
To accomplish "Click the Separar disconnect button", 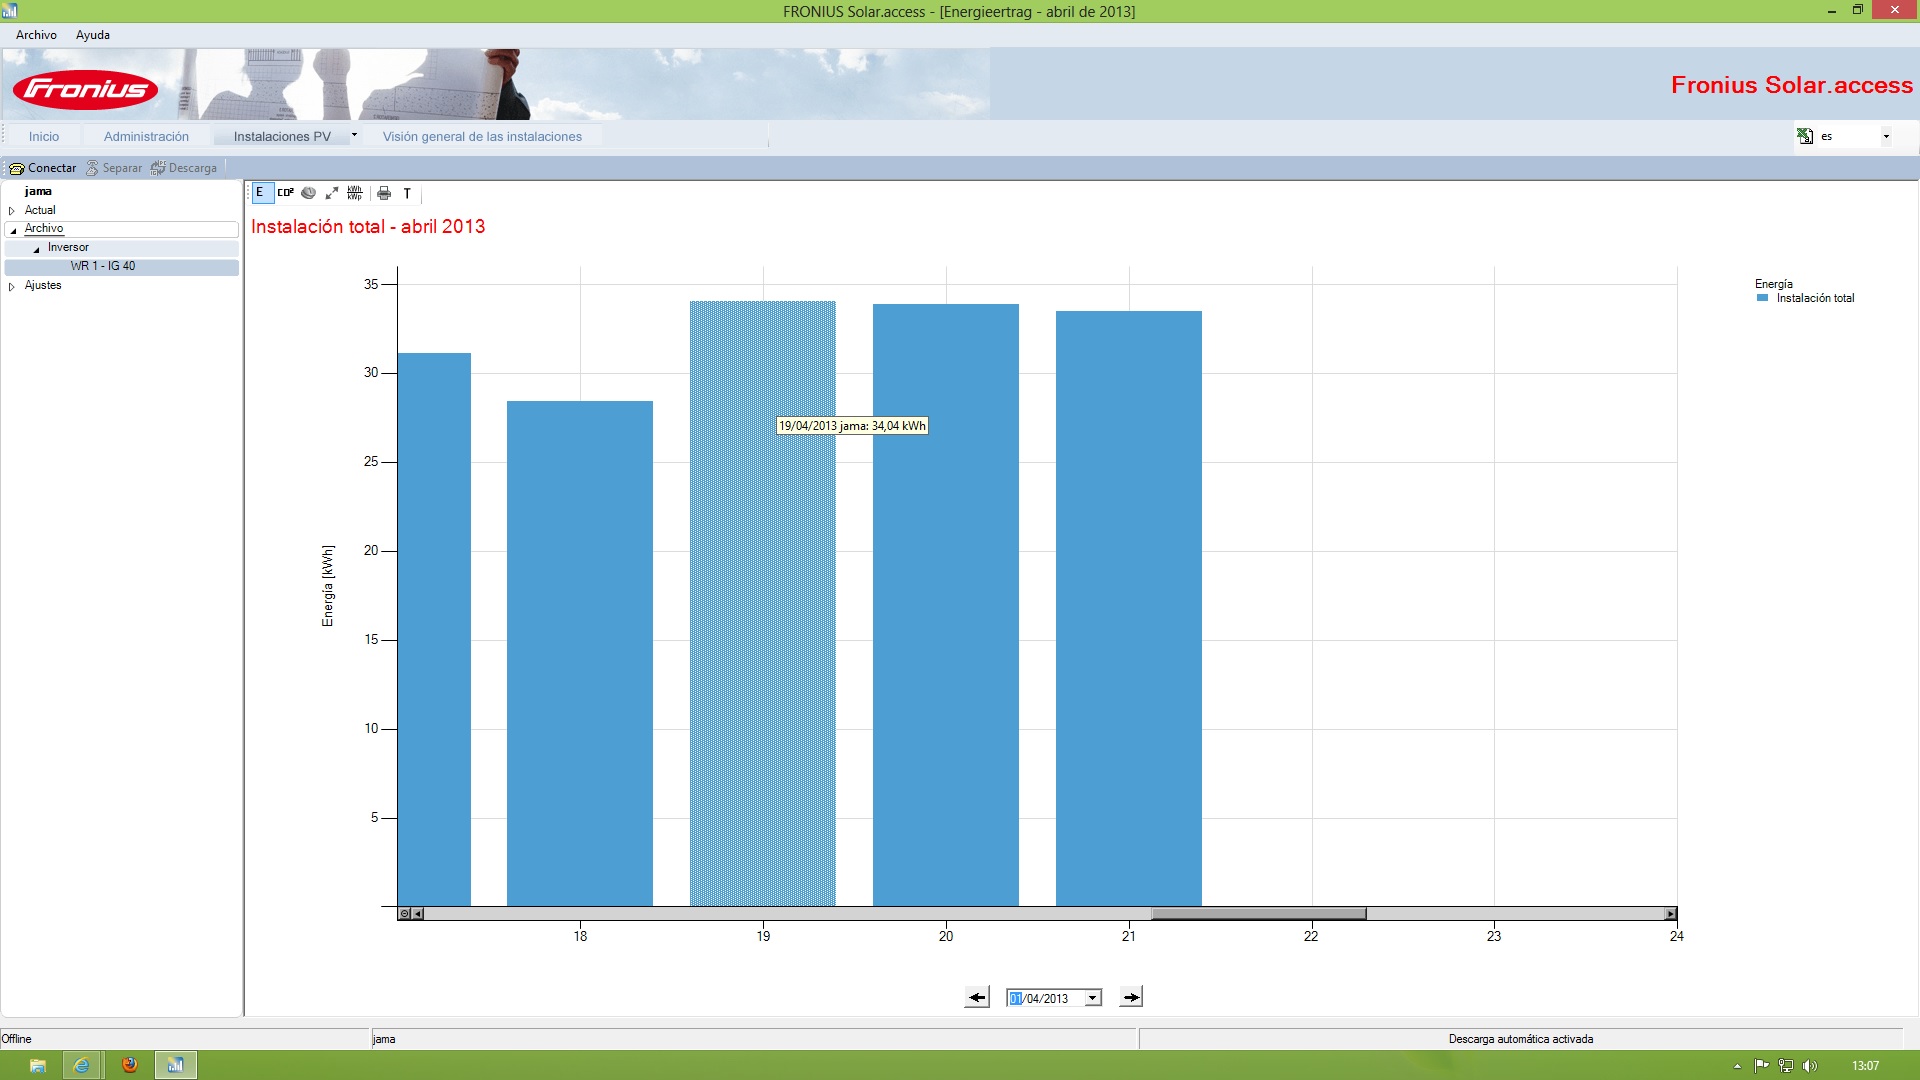I will pyautogui.click(x=114, y=168).
